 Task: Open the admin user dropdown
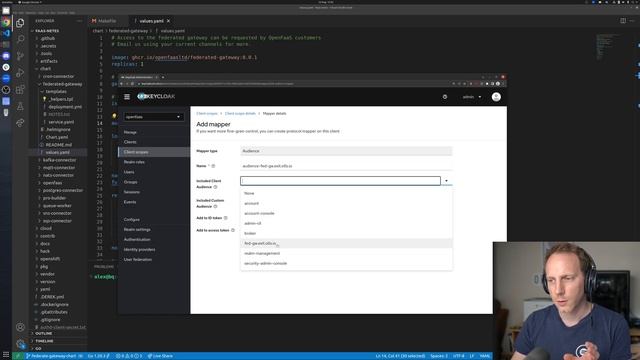pos(472,97)
